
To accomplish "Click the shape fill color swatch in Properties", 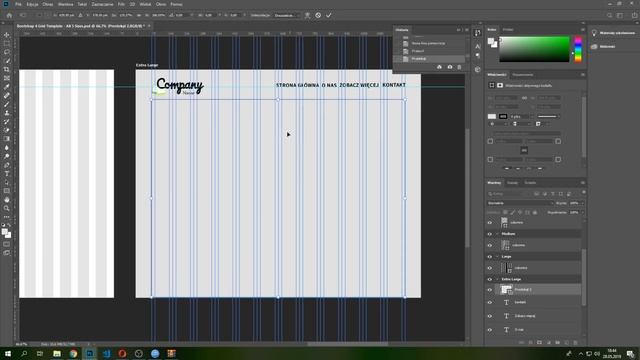I will click(x=492, y=116).
